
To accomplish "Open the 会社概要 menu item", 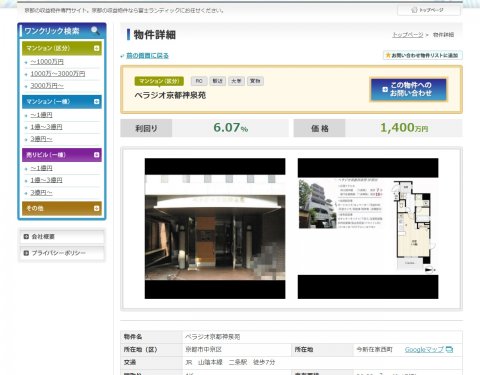I will pyautogui.click(x=62, y=237).
